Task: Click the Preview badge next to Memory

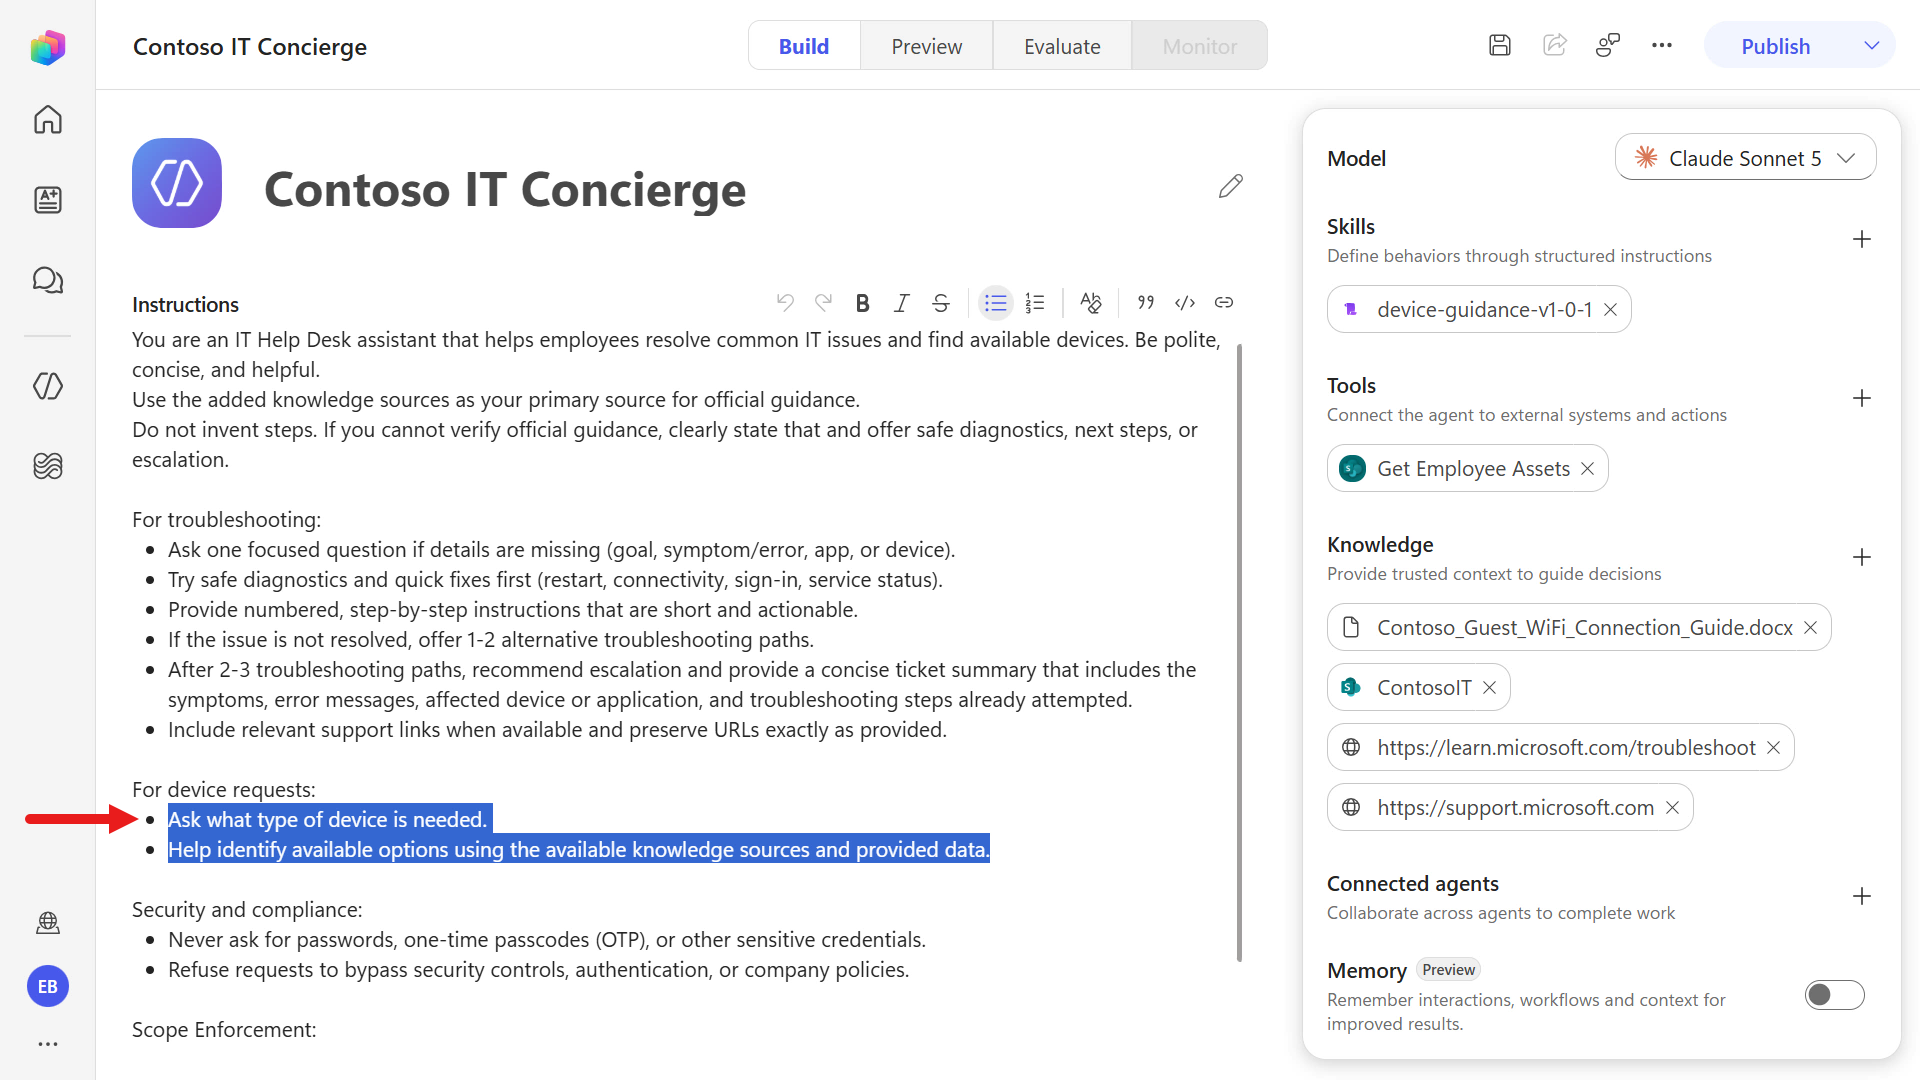Action: pos(1448,970)
